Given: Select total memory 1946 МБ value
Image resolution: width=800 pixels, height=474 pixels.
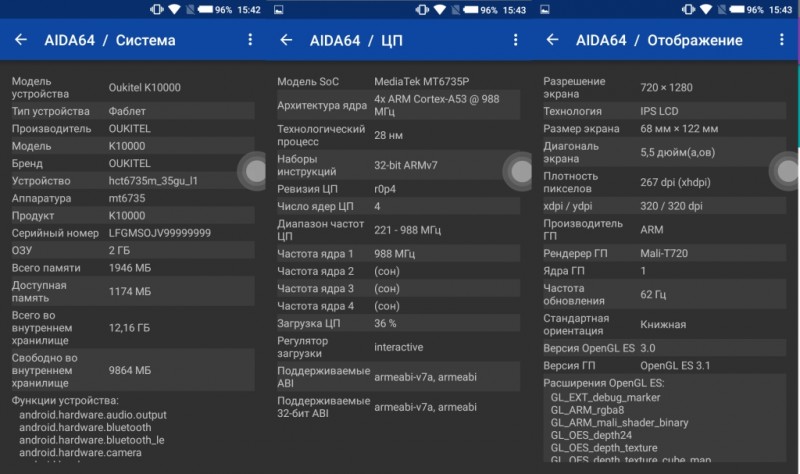Looking at the screenshot, I should (130, 268).
